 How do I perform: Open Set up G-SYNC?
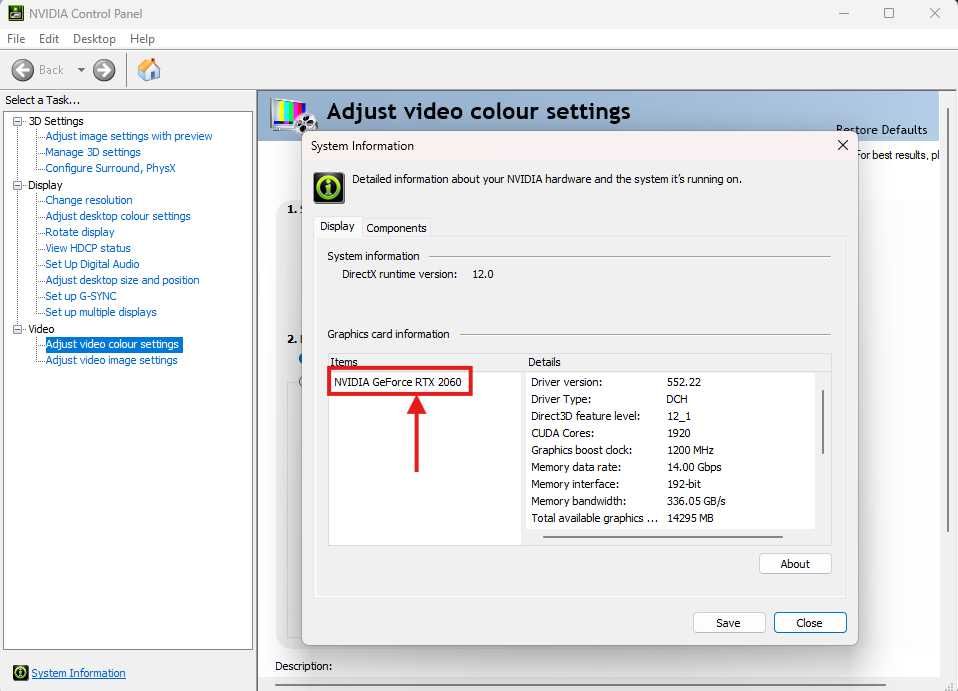click(x=81, y=296)
